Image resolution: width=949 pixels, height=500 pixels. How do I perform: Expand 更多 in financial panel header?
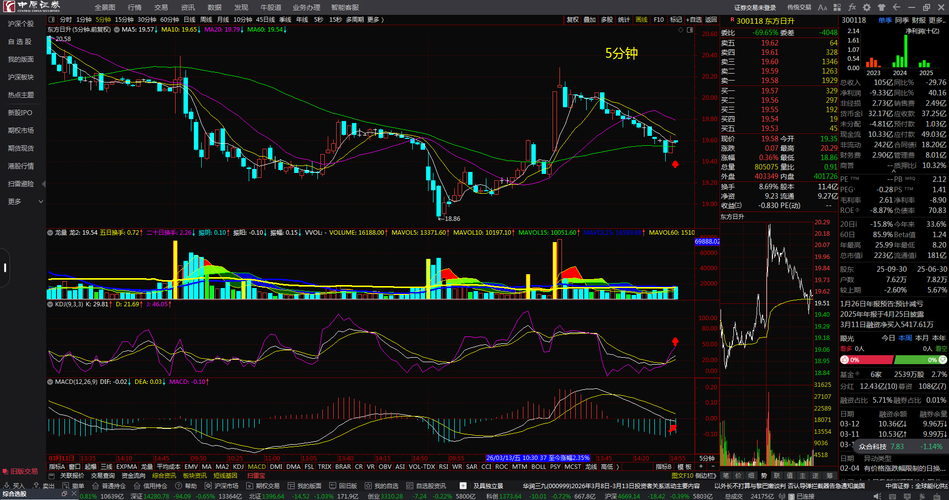pyautogui.click(x=937, y=21)
